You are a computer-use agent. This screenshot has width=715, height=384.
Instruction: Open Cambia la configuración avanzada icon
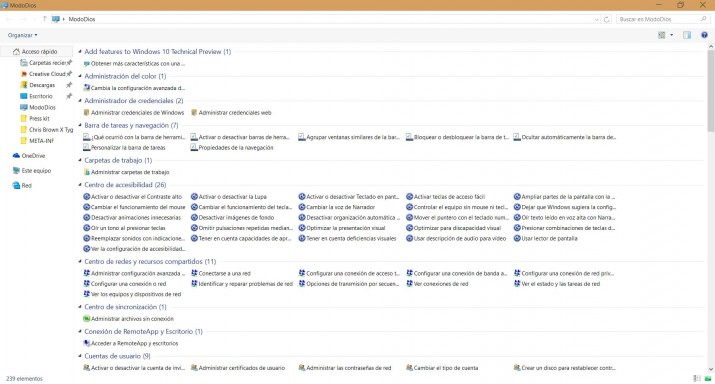pyautogui.click(x=87, y=88)
